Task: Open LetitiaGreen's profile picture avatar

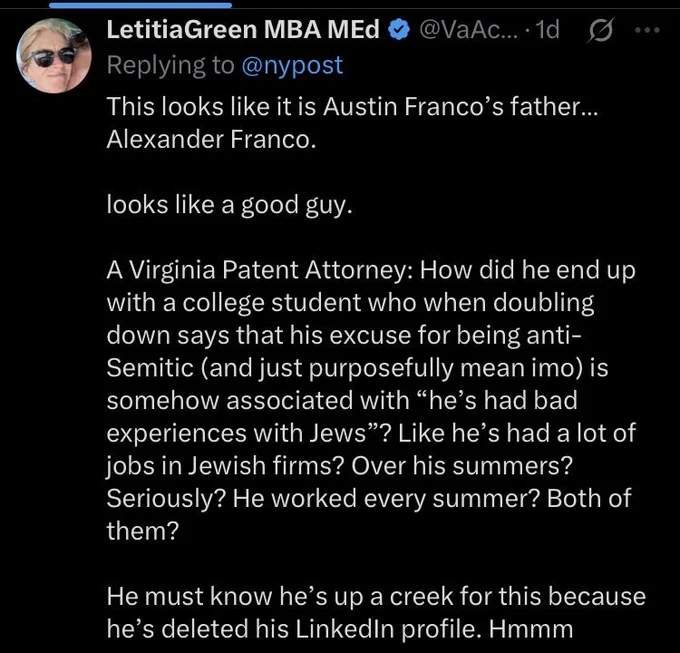Action: pos(54,56)
